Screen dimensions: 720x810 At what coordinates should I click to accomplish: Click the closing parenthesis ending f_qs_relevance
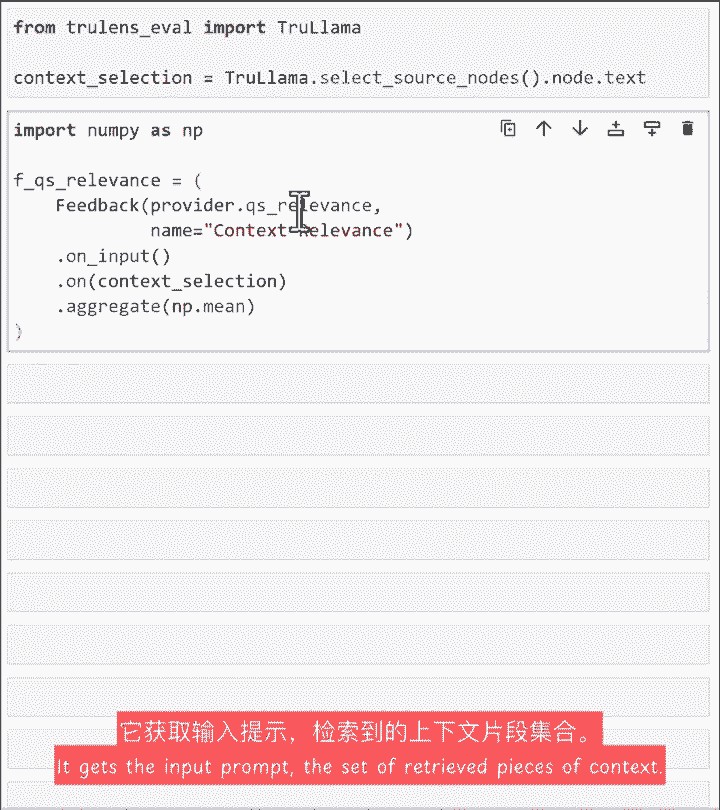tap(18, 332)
